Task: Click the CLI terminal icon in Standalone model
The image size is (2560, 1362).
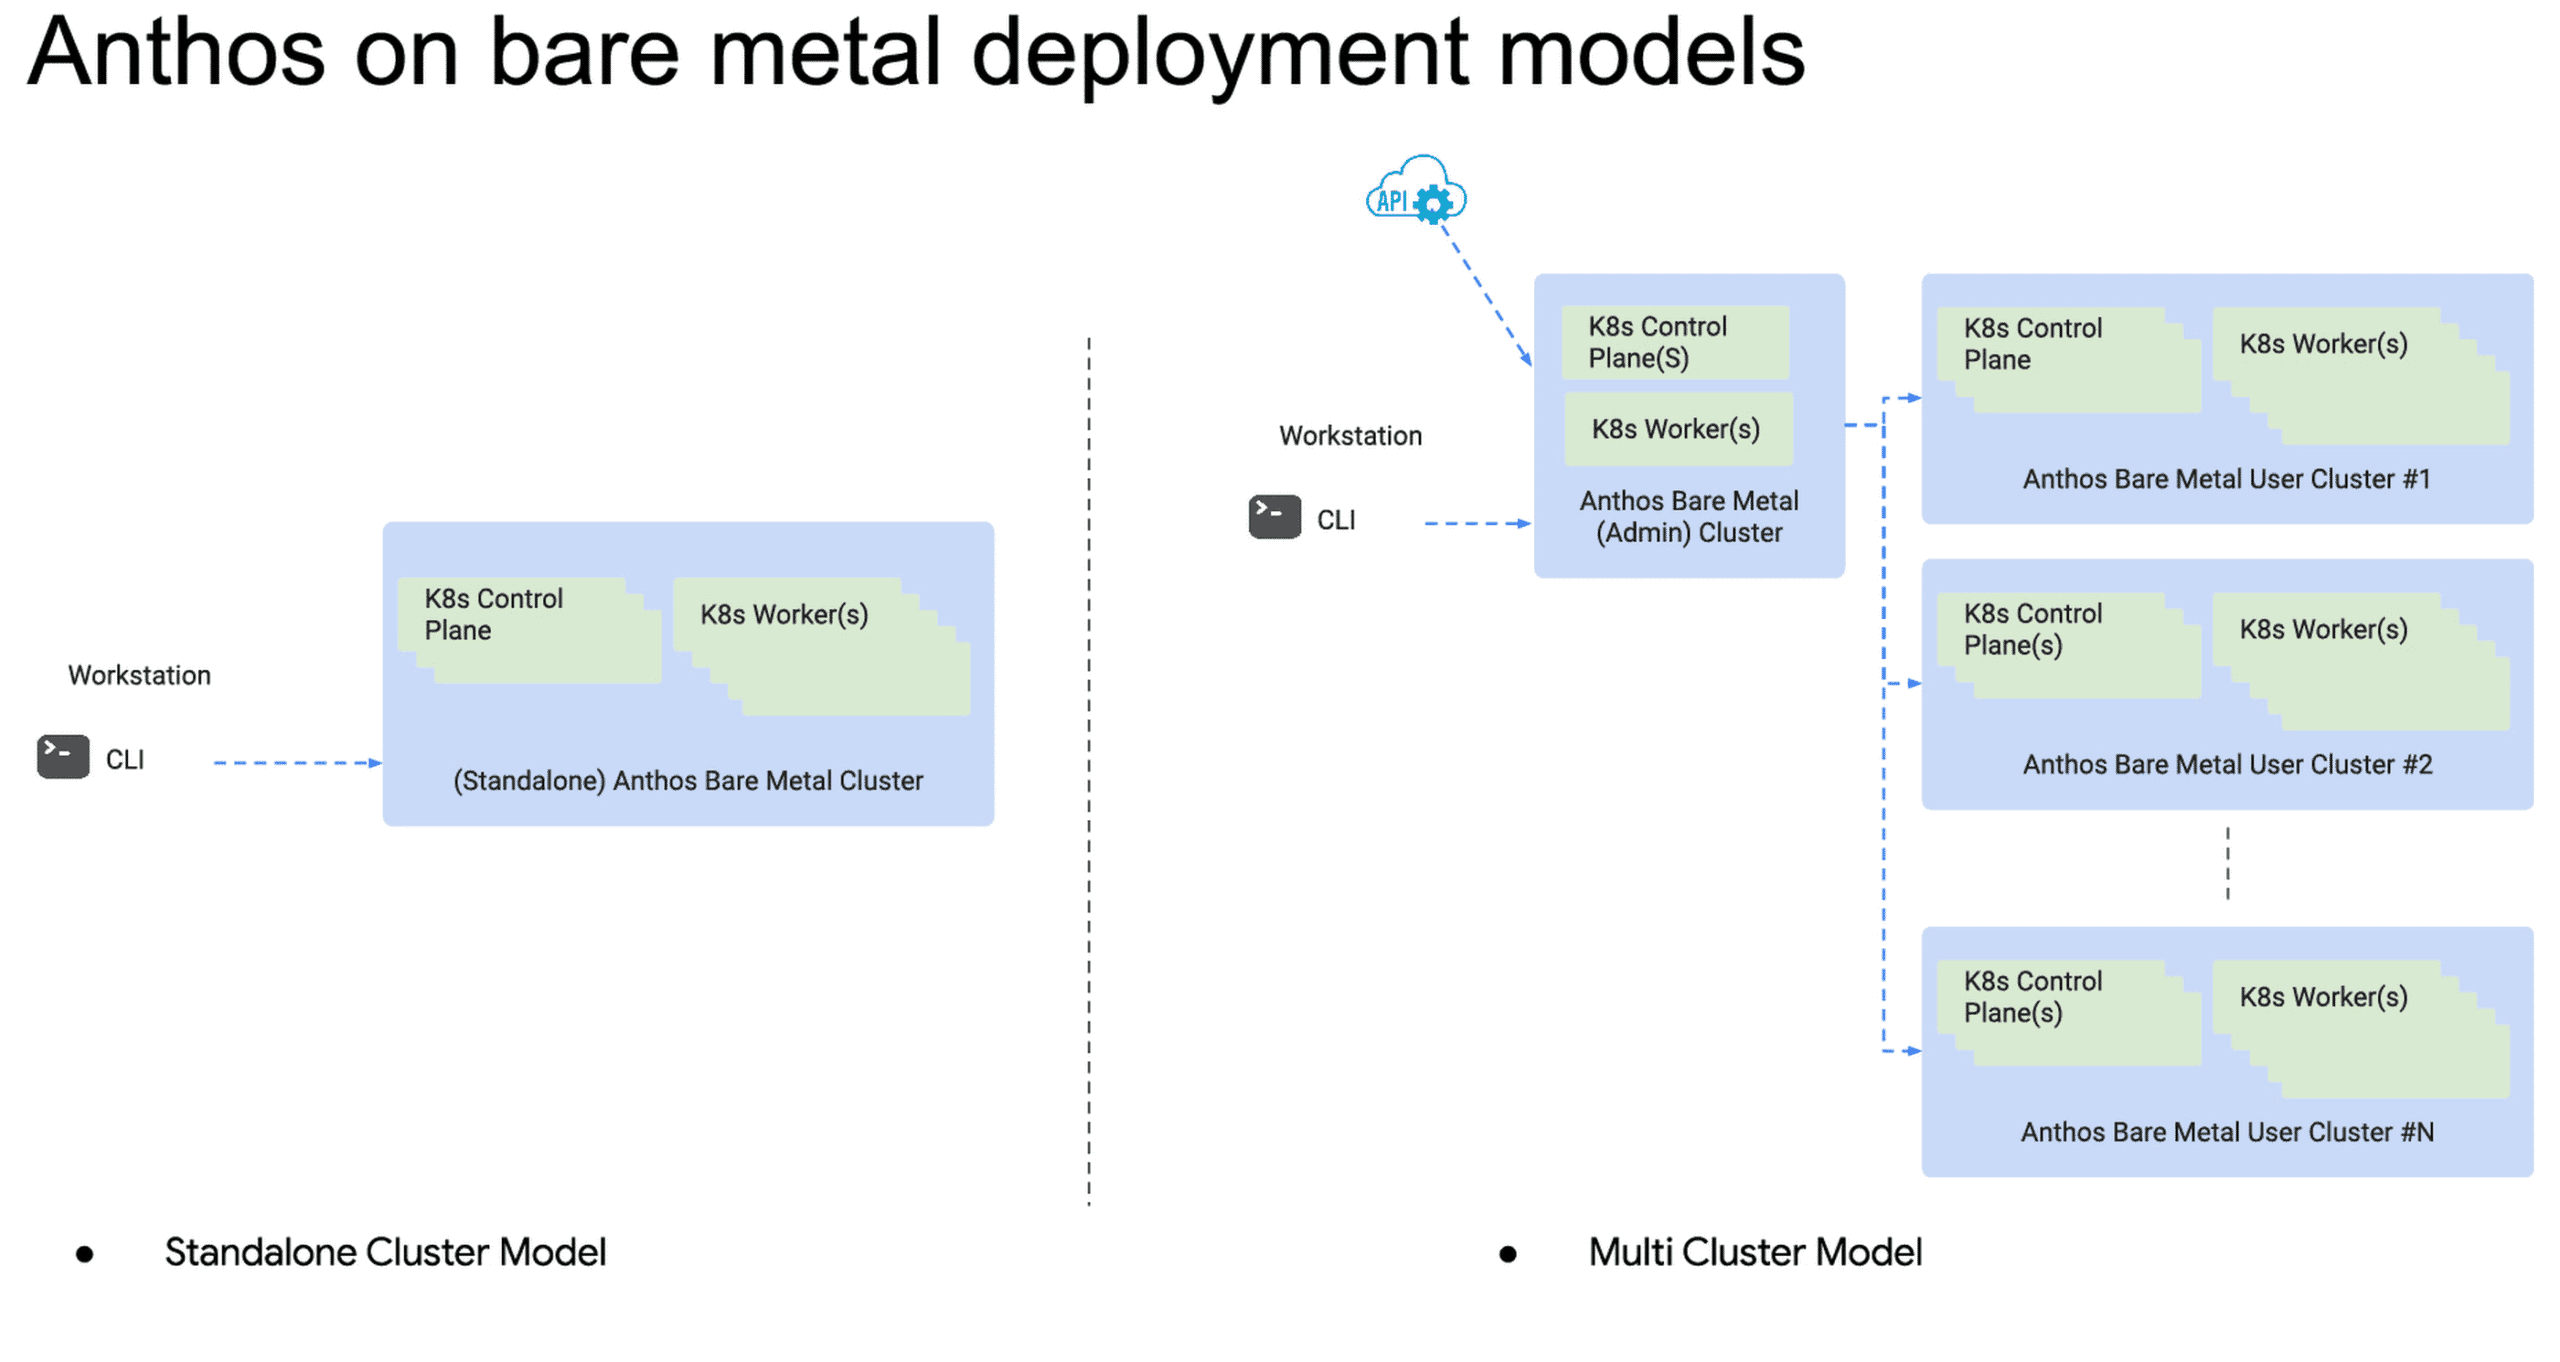Action: tap(63, 756)
